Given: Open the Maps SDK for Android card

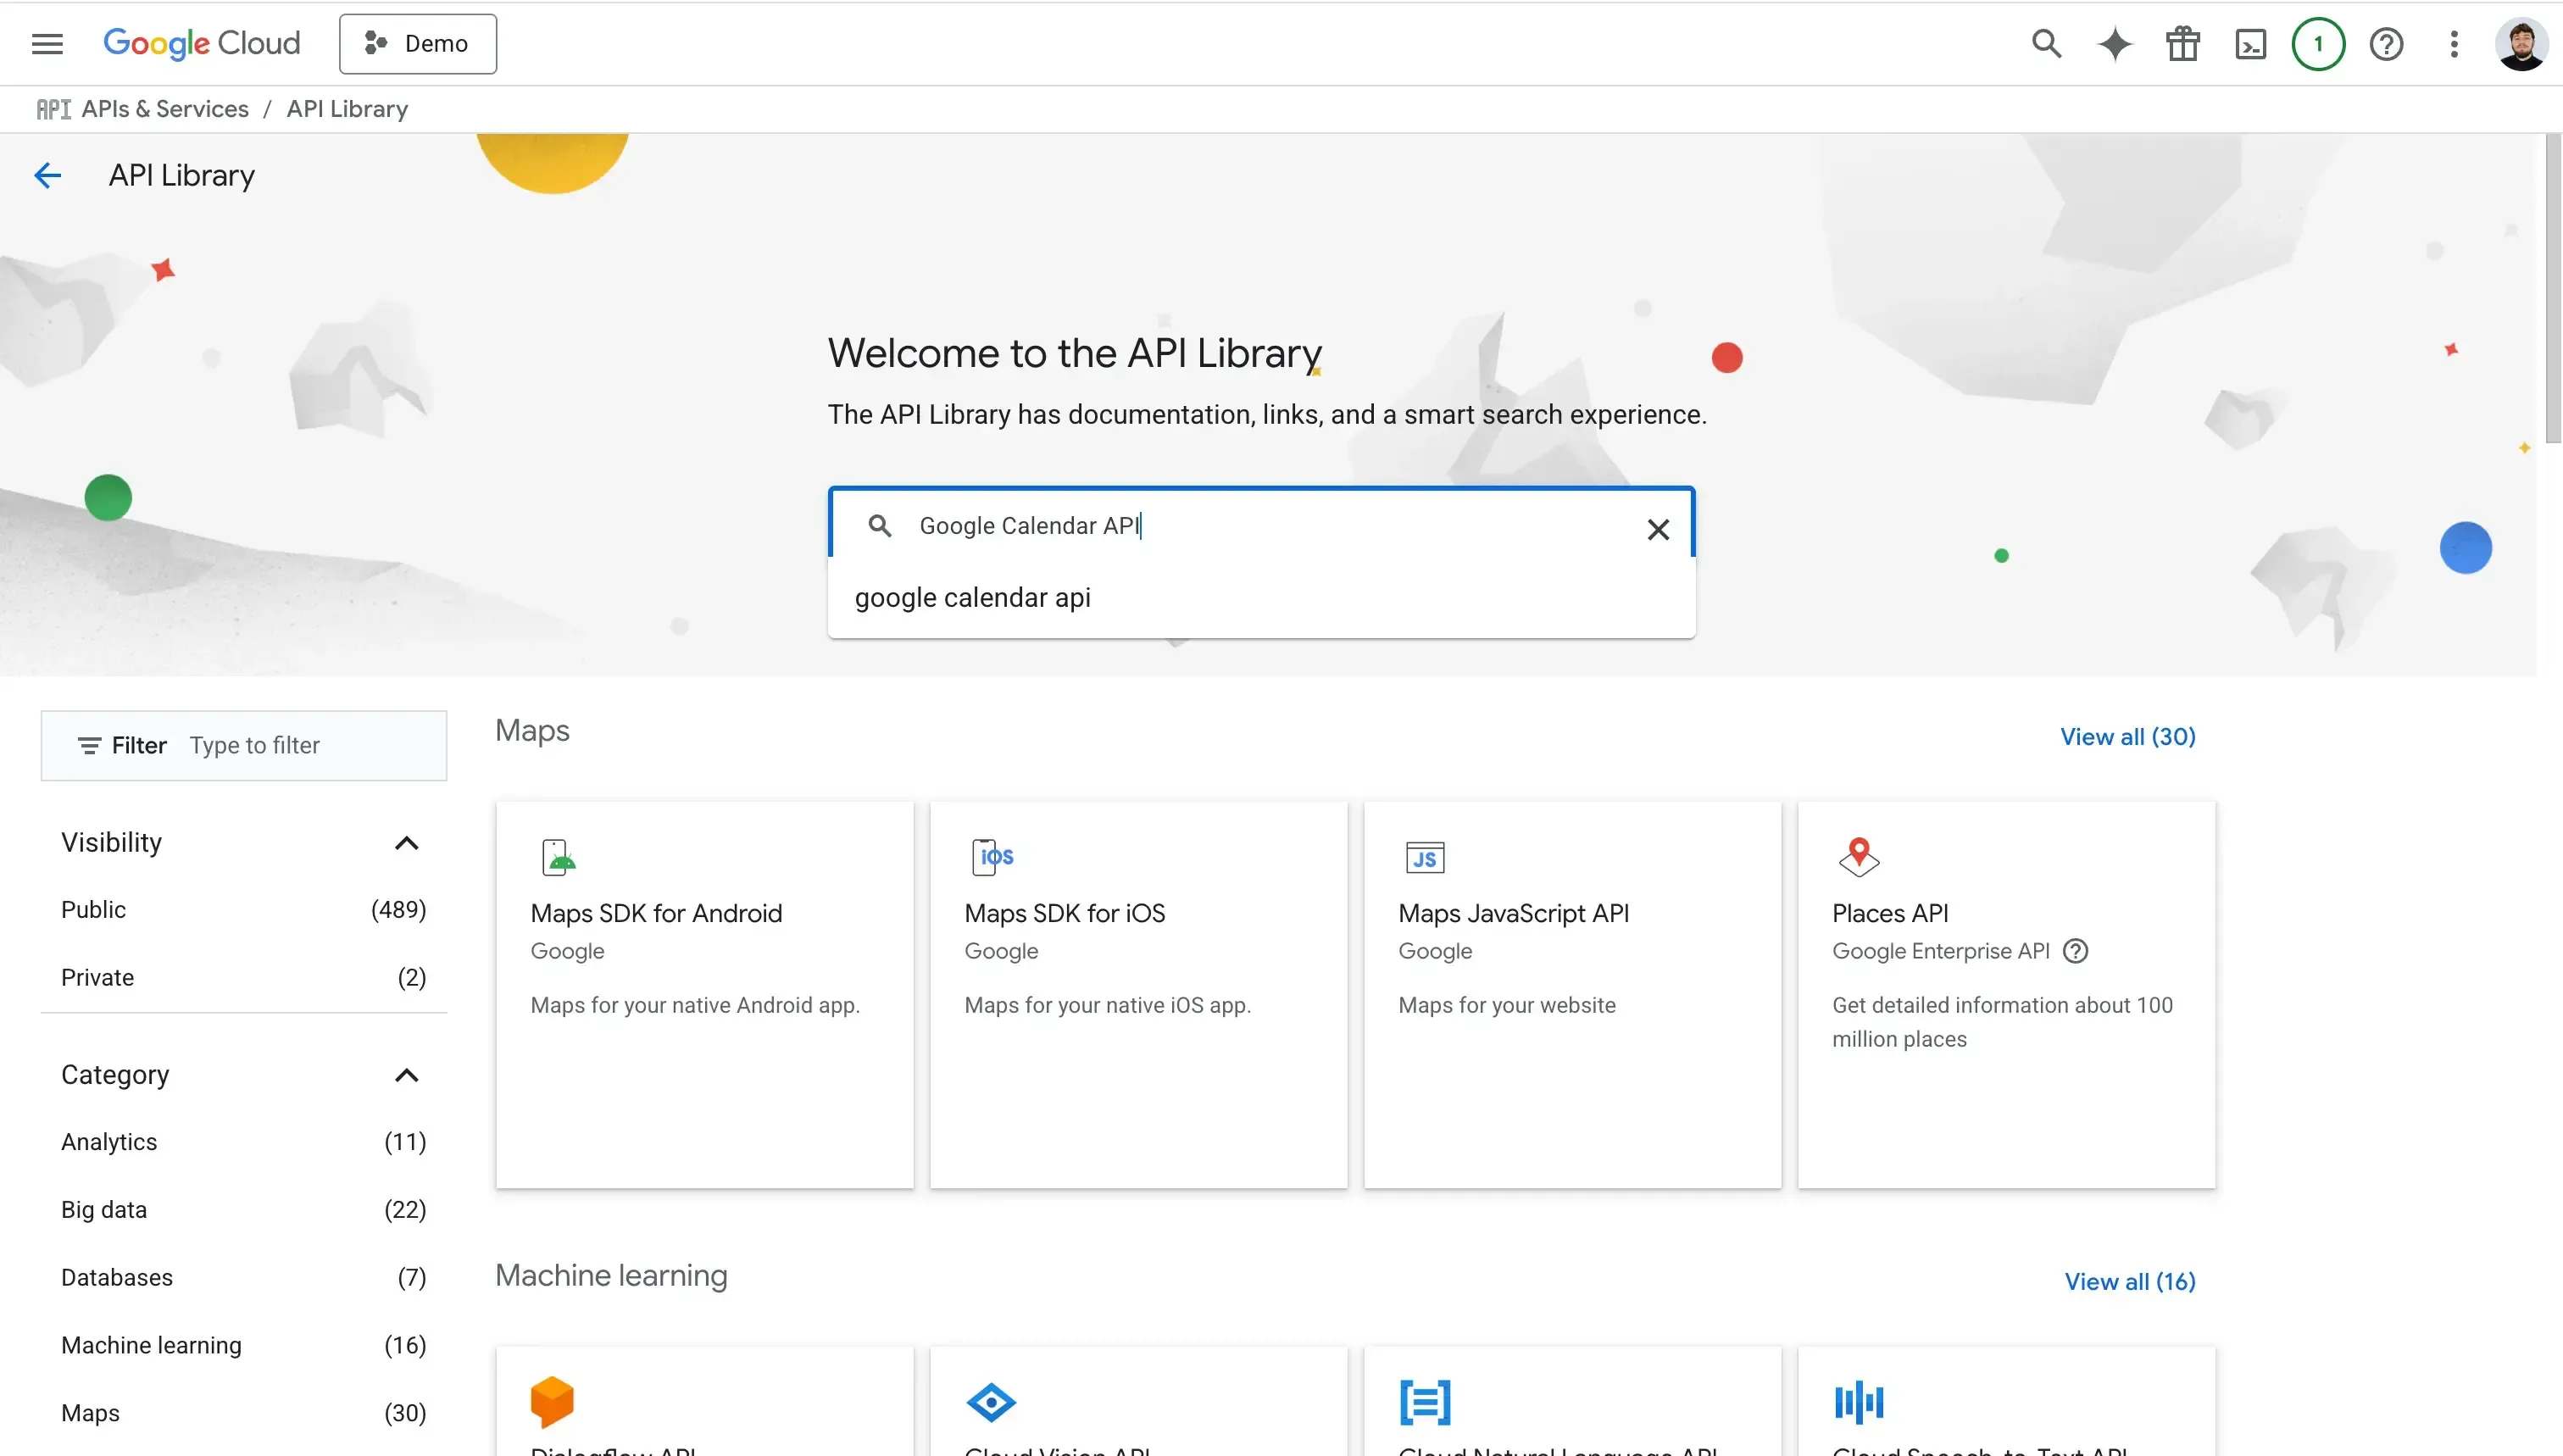Looking at the screenshot, I should [x=704, y=994].
